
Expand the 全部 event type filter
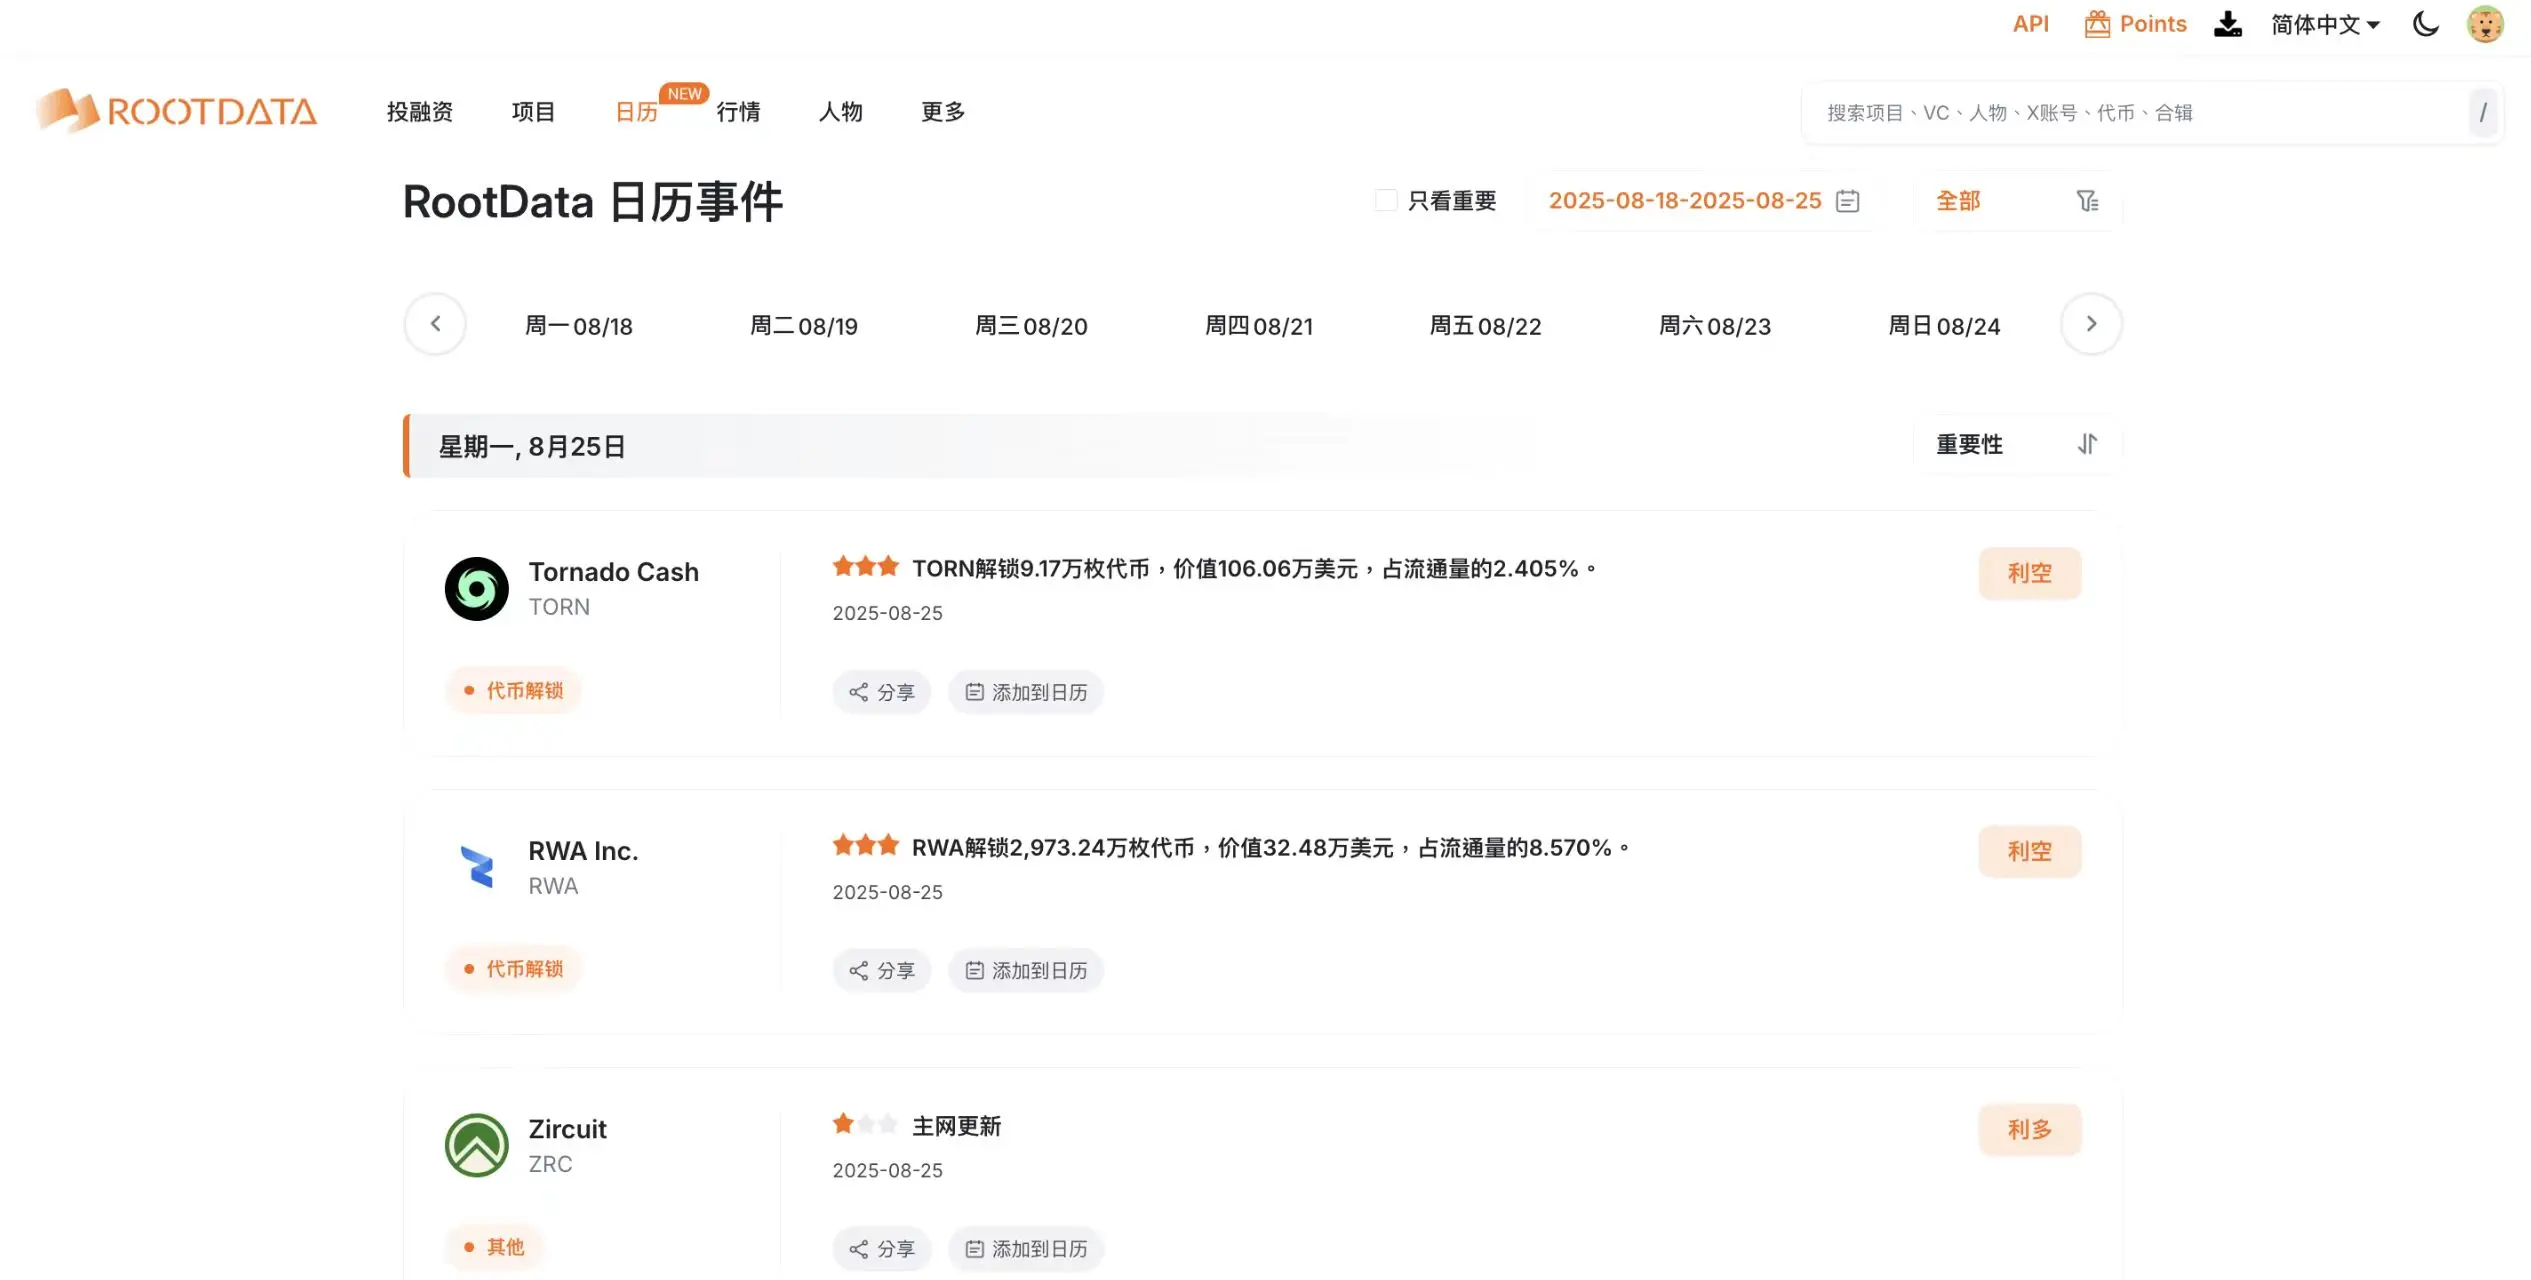[1957, 200]
